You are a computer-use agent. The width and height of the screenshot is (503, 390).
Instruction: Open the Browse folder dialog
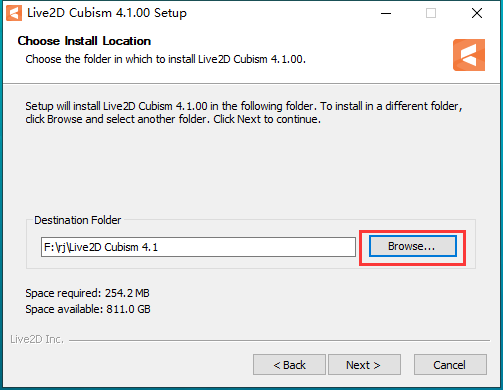coord(412,246)
